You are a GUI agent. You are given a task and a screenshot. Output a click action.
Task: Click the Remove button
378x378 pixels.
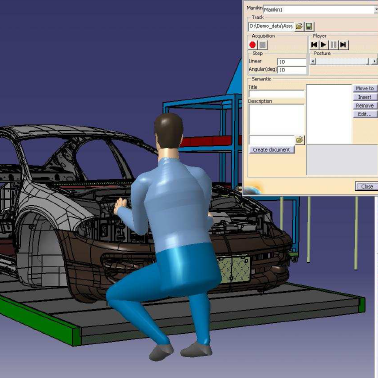(365, 105)
